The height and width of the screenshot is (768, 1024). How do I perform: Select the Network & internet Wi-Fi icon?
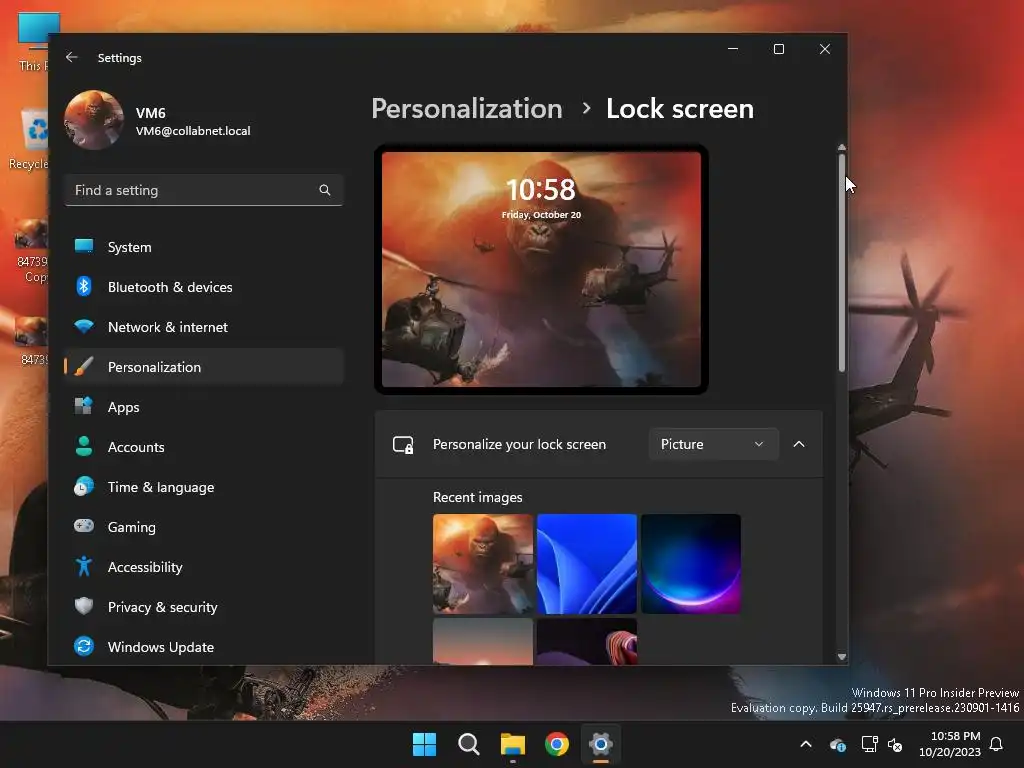(x=84, y=327)
